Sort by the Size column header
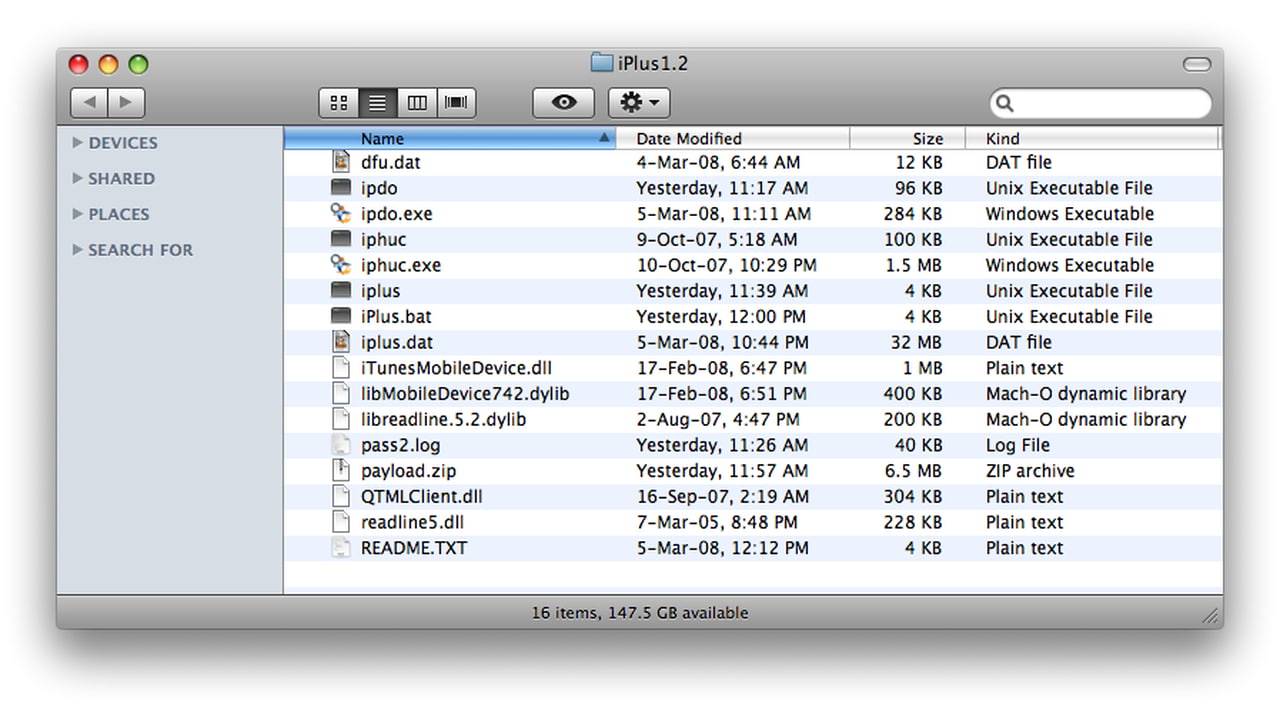The image size is (1280, 720). click(x=907, y=138)
